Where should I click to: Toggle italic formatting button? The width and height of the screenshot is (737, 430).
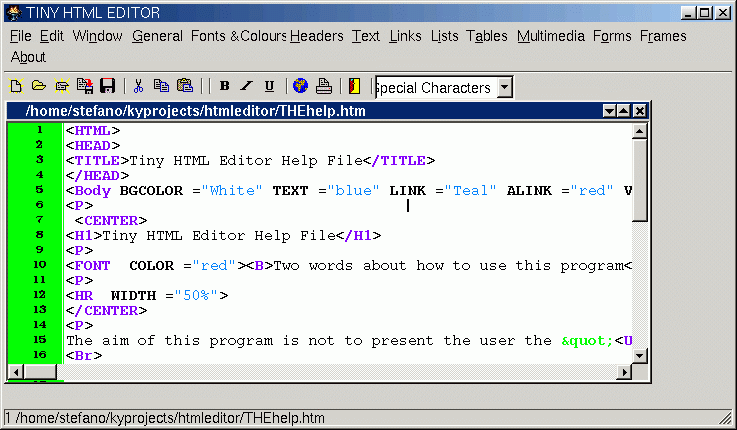[x=248, y=87]
